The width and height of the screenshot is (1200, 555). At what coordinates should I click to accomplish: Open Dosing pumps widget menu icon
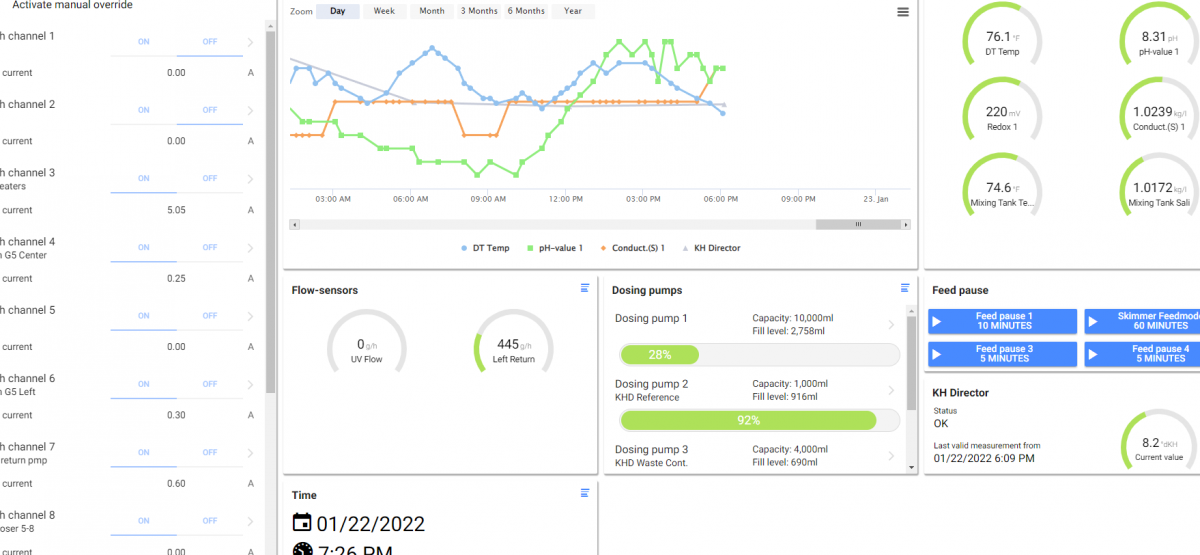coord(905,288)
